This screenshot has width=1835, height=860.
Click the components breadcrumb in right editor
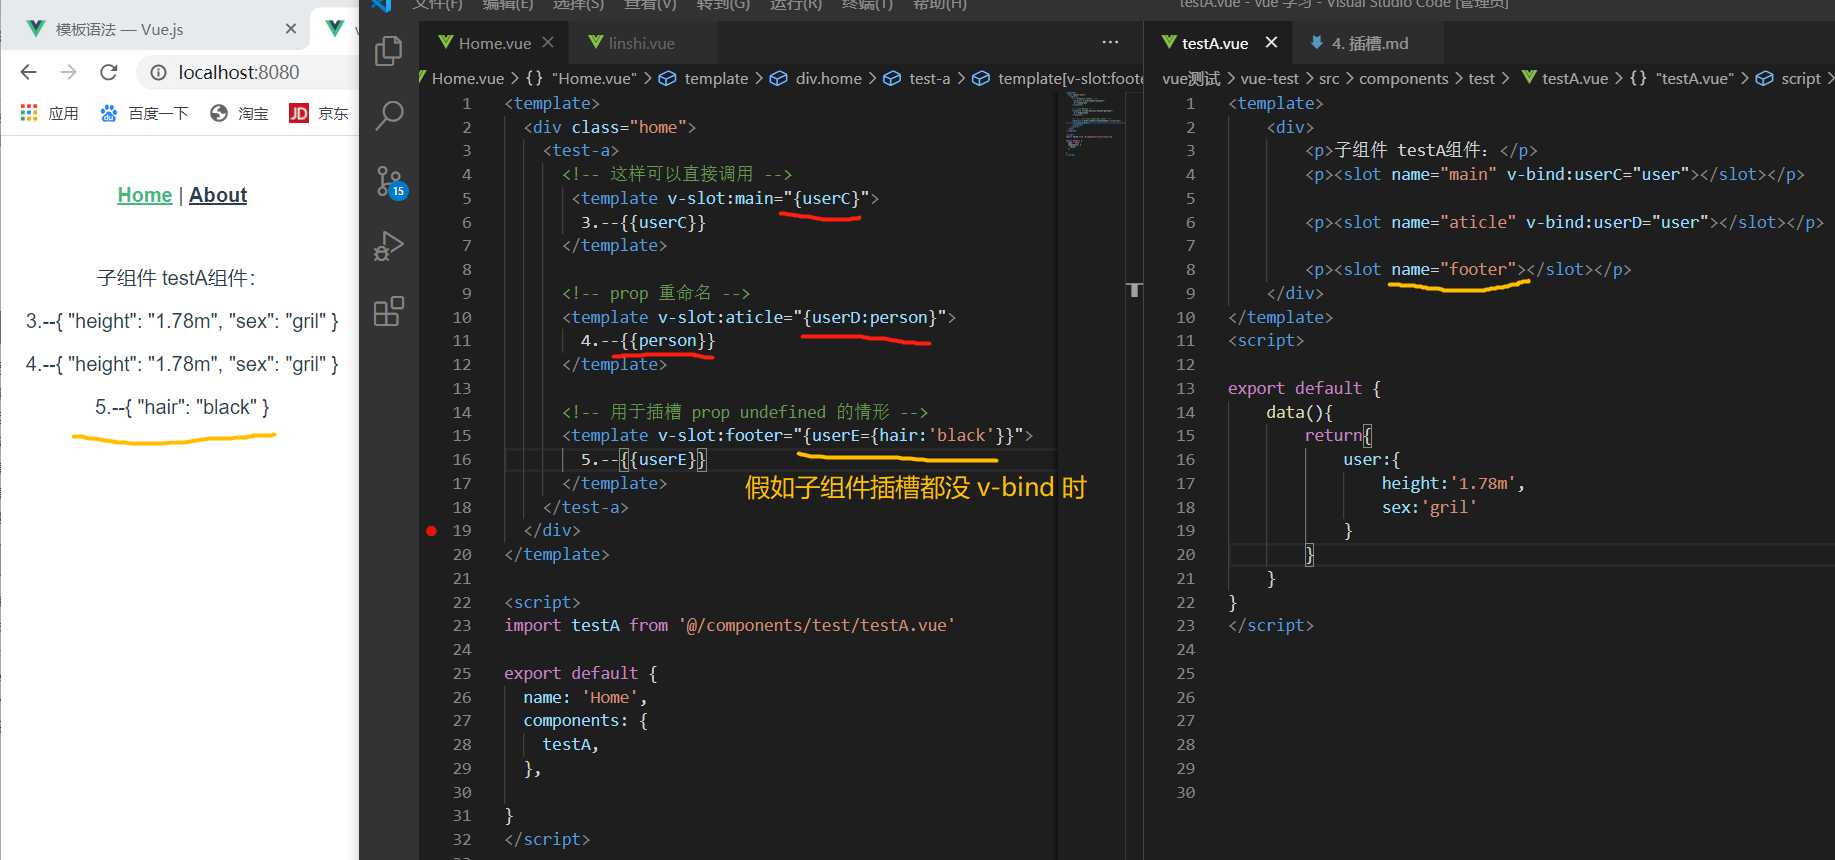pyautogui.click(x=1403, y=78)
